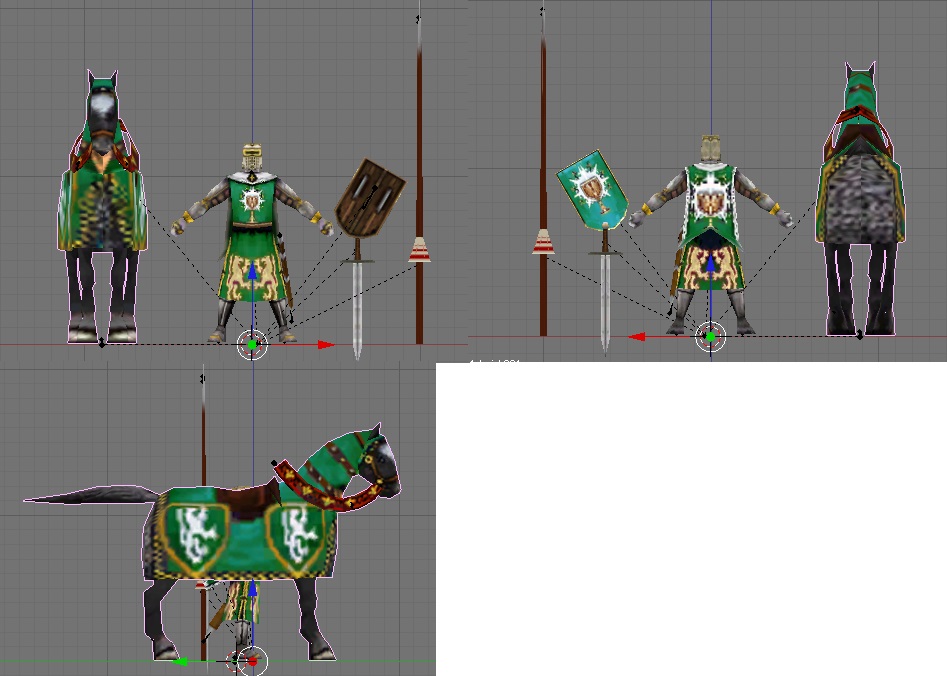Viewport: 947px width, 676px height.
Task: Select the knight seen from behind
Action: click(711, 236)
